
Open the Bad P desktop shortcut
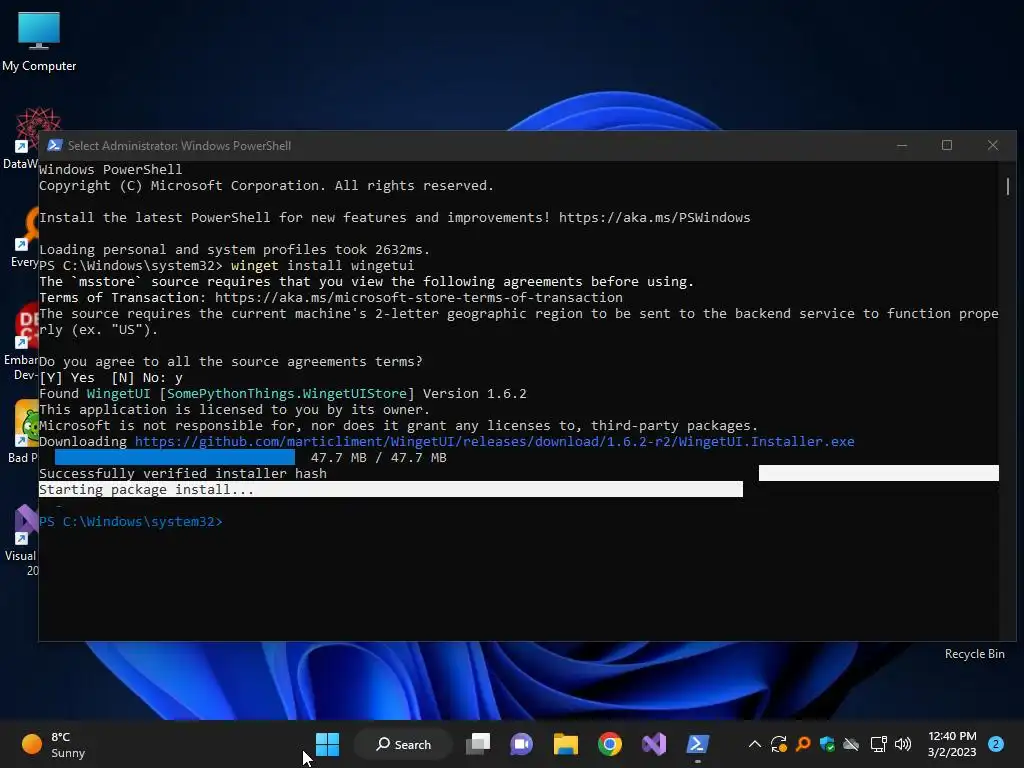(x=24, y=431)
